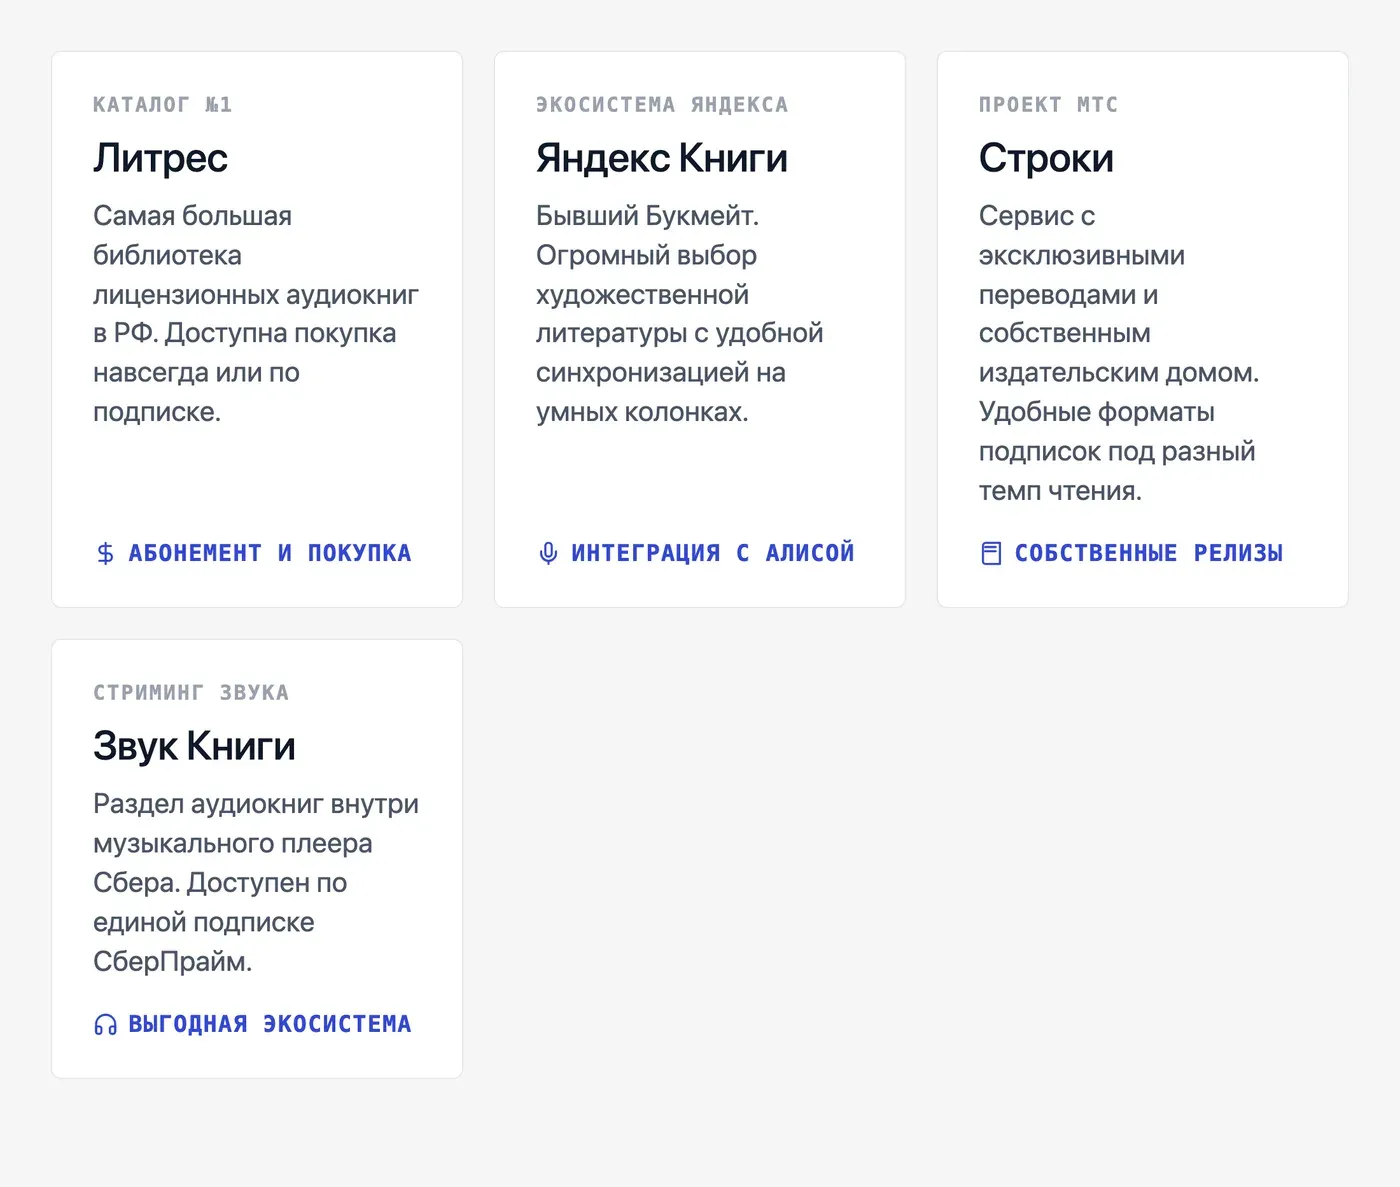Image resolution: width=1400 pixels, height=1187 pixels.
Task: Click the ПРОЕКТ МТС caption
Action: tap(1049, 105)
